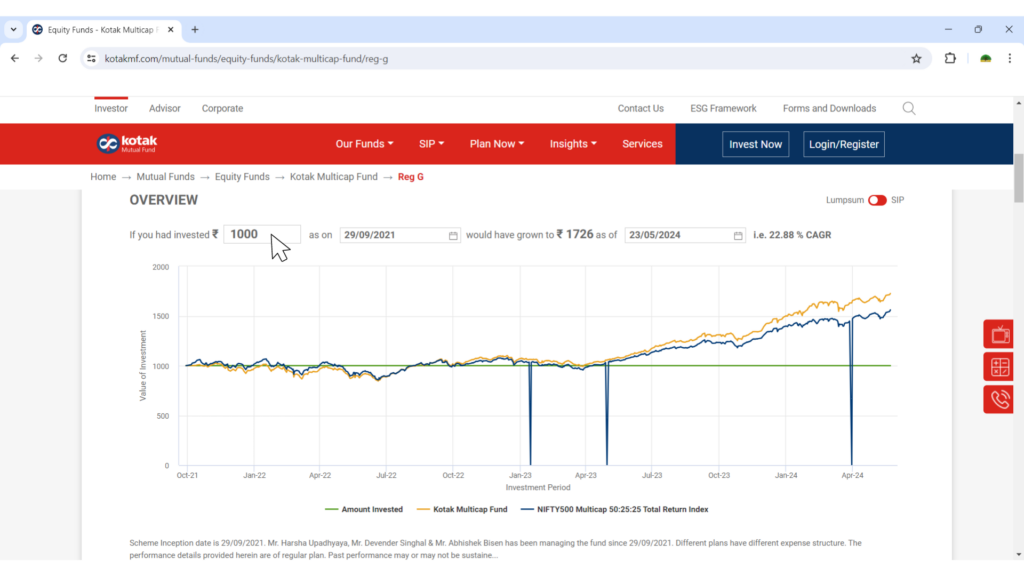
Task: Expand the SIP dropdown menu
Action: [431, 144]
